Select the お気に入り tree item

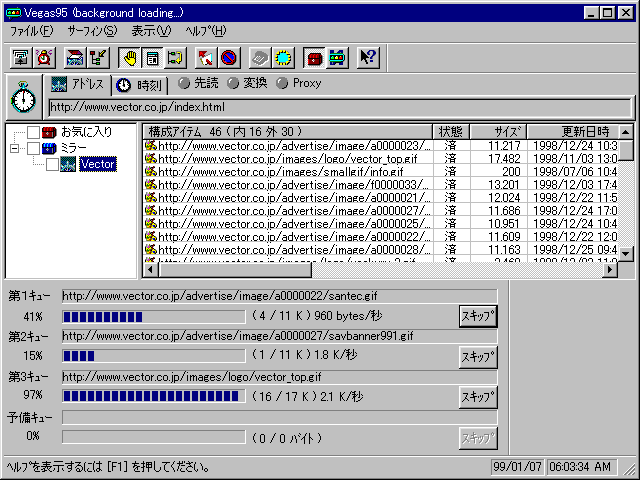(86, 132)
